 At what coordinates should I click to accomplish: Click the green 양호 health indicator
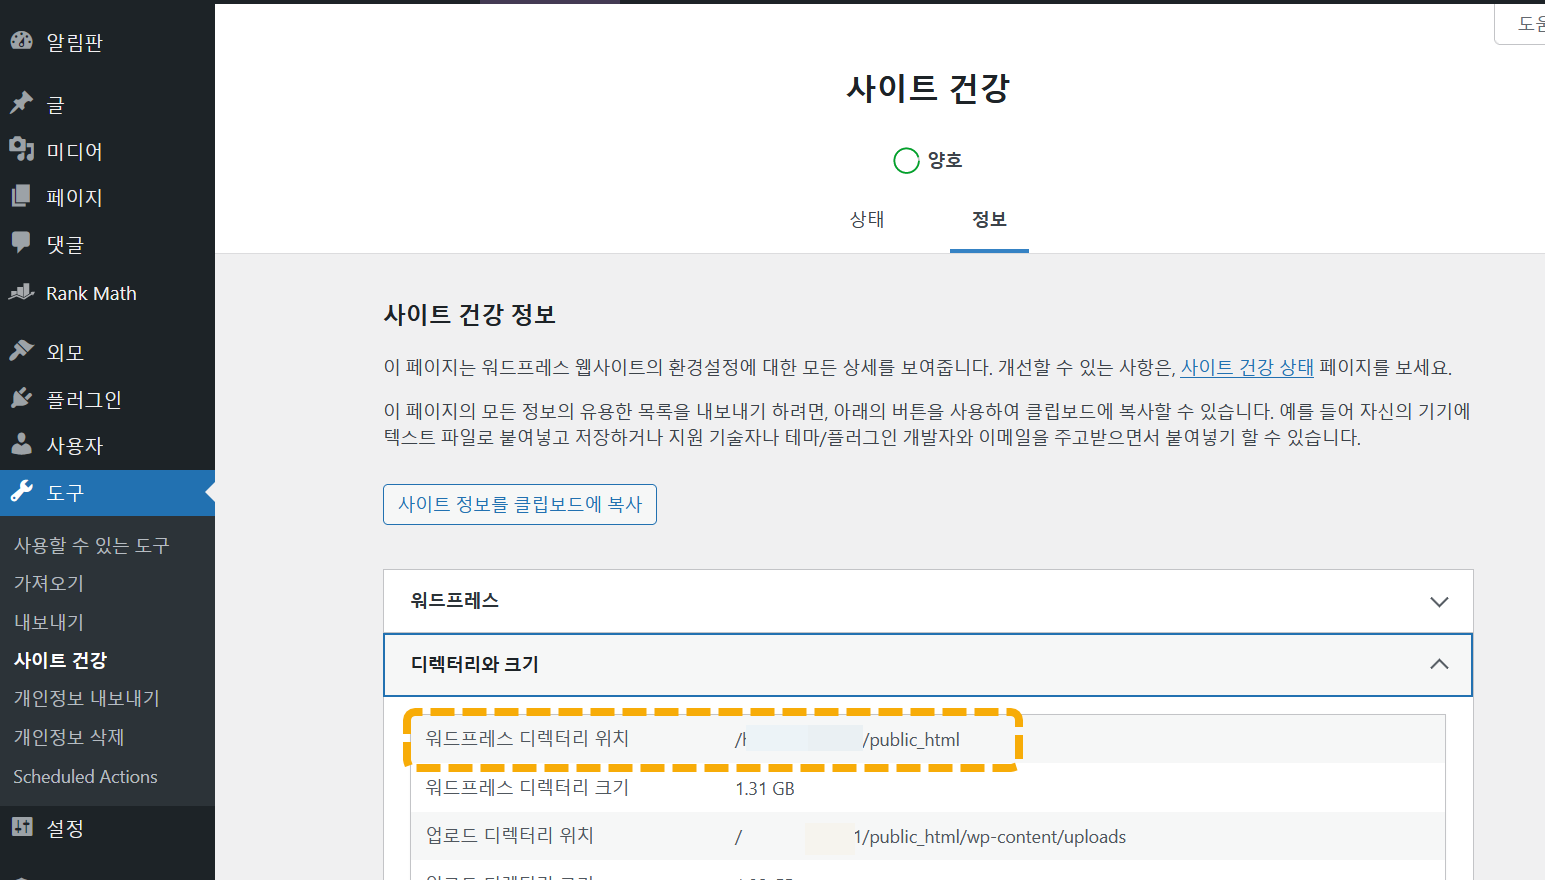click(906, 160)
